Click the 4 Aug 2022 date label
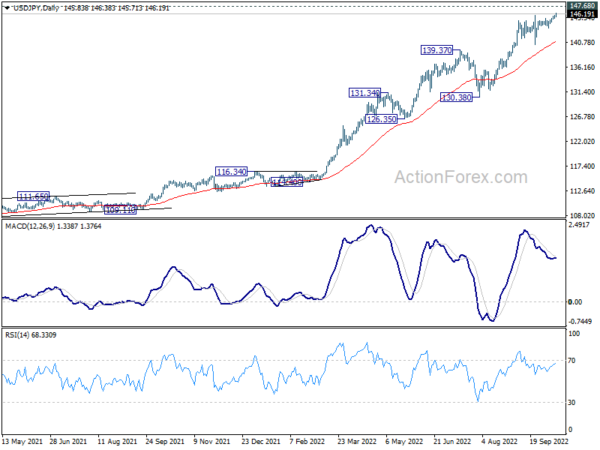The image size is (600, 450). 499,442
